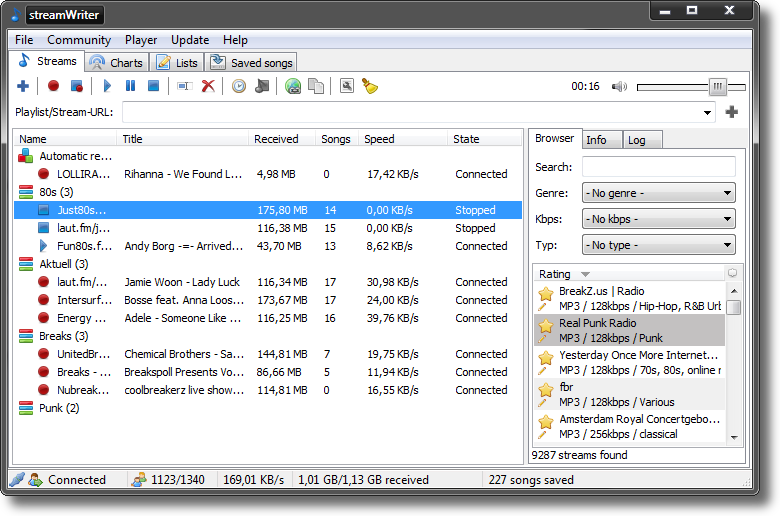Screen dimensions: 780x516
Task: Expand the Punk (2) stream group
Action: (x=26, y=408)
